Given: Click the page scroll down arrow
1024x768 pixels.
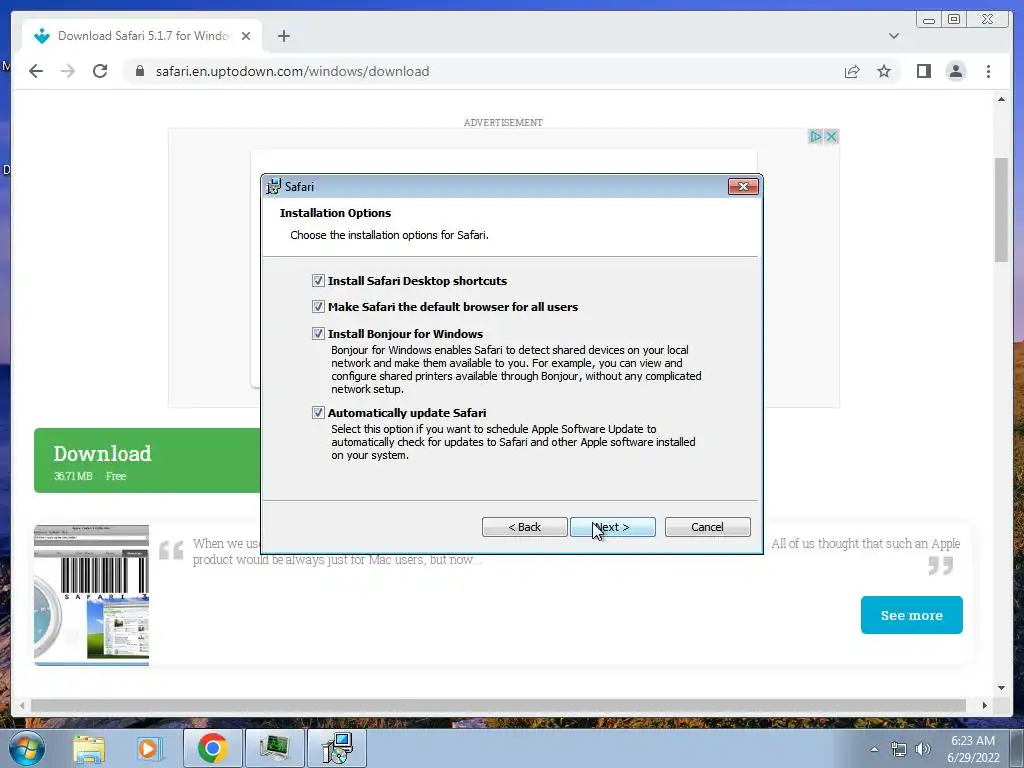Looking at the screenshot, I should (x=1001, y=688).
